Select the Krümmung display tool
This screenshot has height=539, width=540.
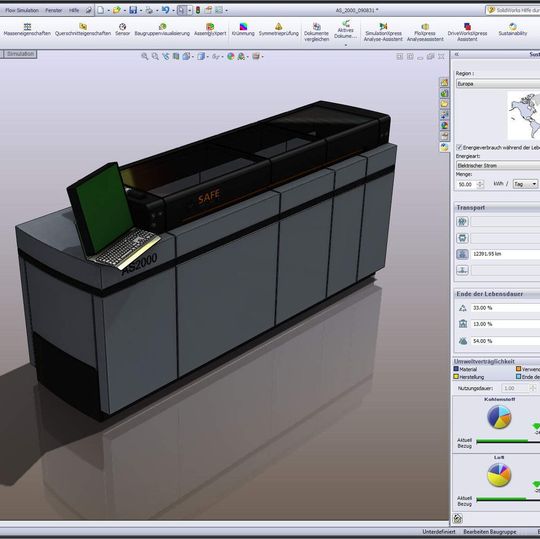[243, 29]
